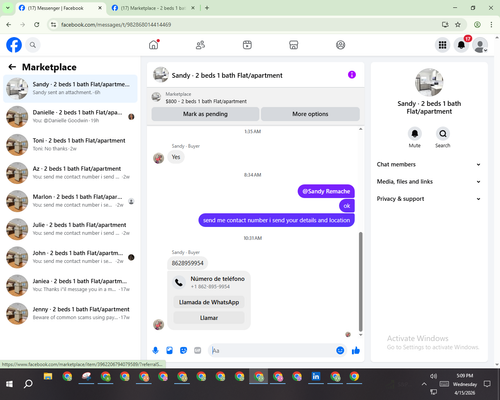Go back using the Marketplace back arrow
This screenshot has width=500, height=400.
(x=12, y=67)
